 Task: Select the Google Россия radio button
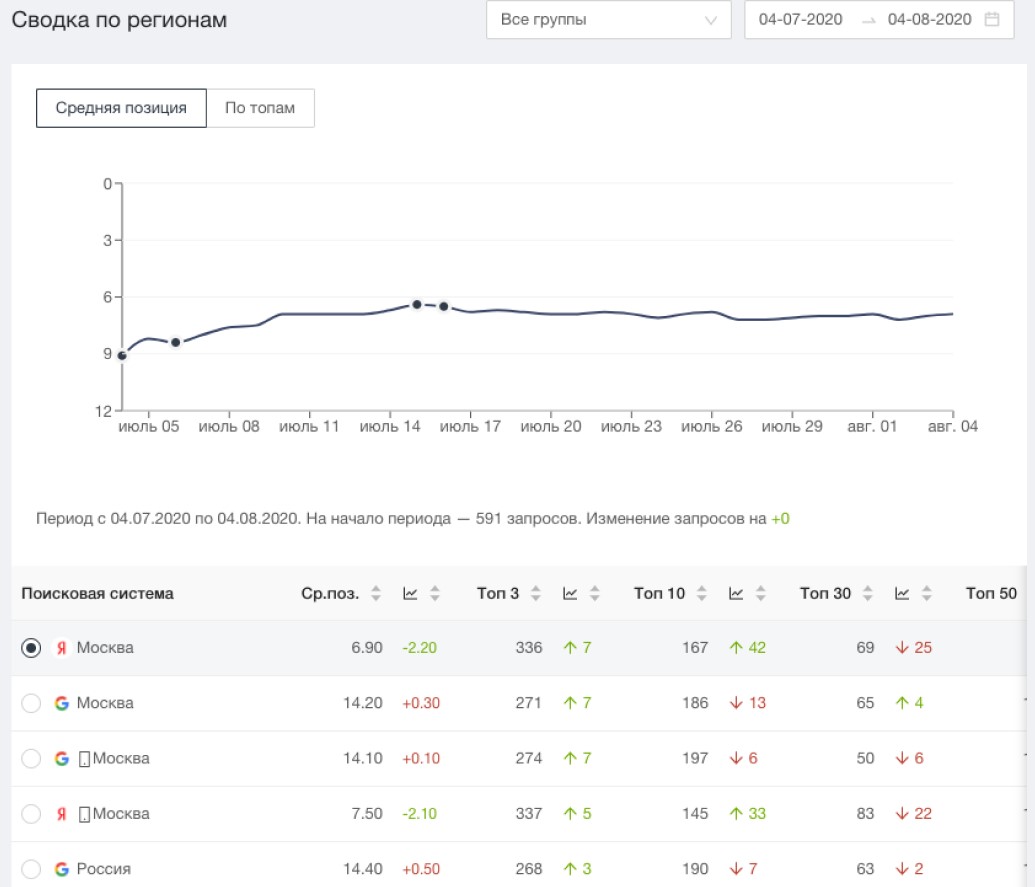32,868
